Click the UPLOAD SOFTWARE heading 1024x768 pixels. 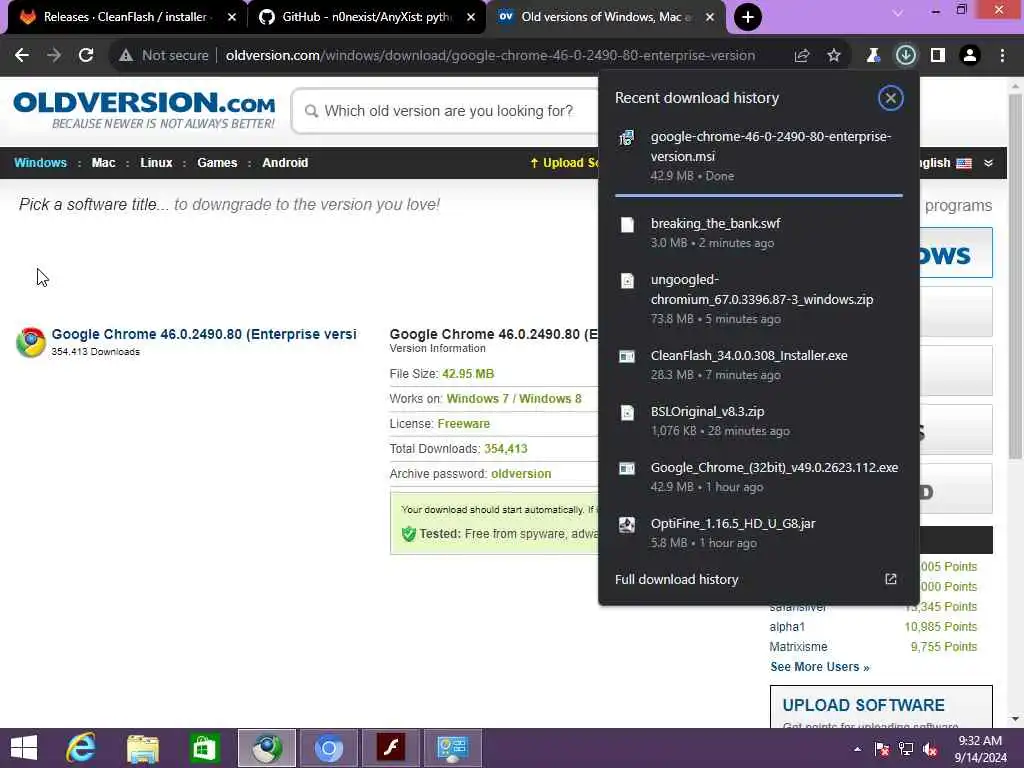pos(863,705)
